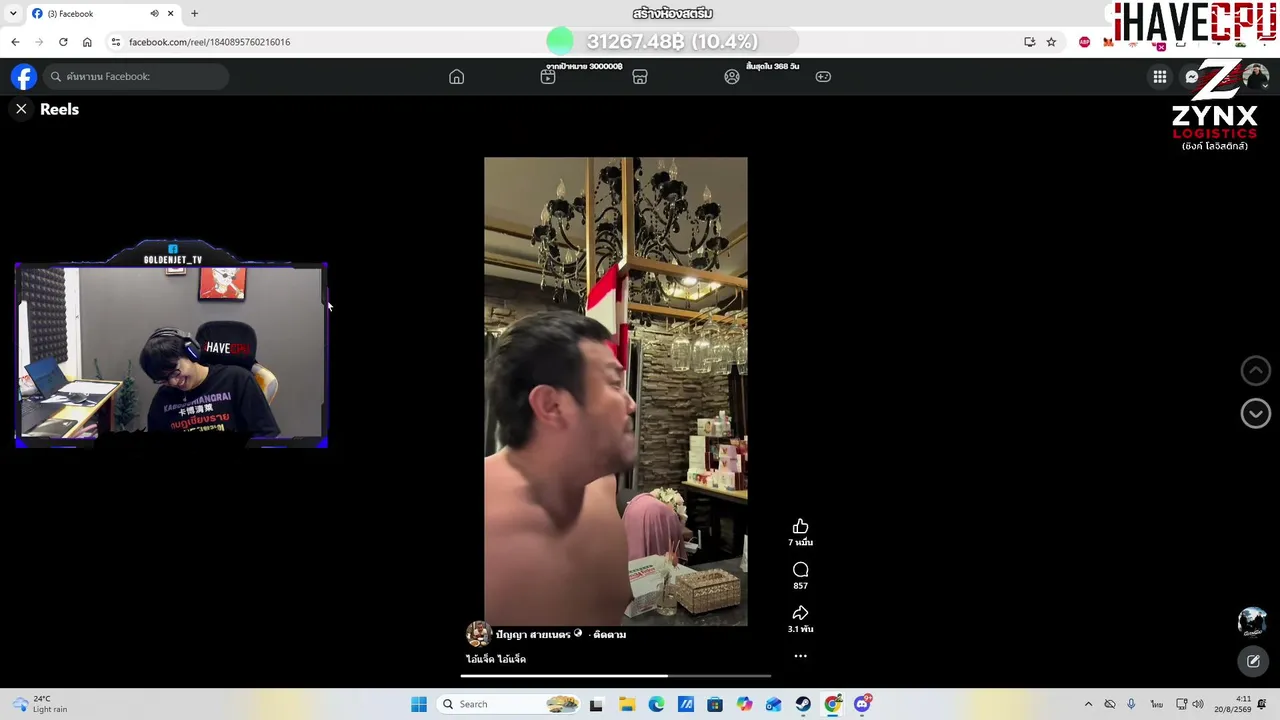Viewport: 1280px width, 720px height.
Task: View site information icon in address bar
Action: click(x=116, y=42)
